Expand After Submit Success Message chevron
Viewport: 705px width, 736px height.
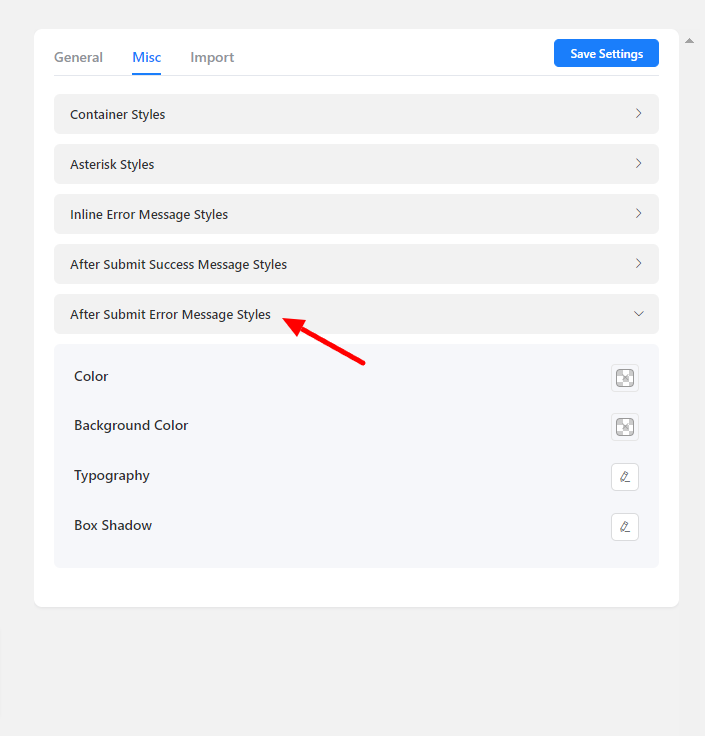pyautogui.click(x=638, y=264)
